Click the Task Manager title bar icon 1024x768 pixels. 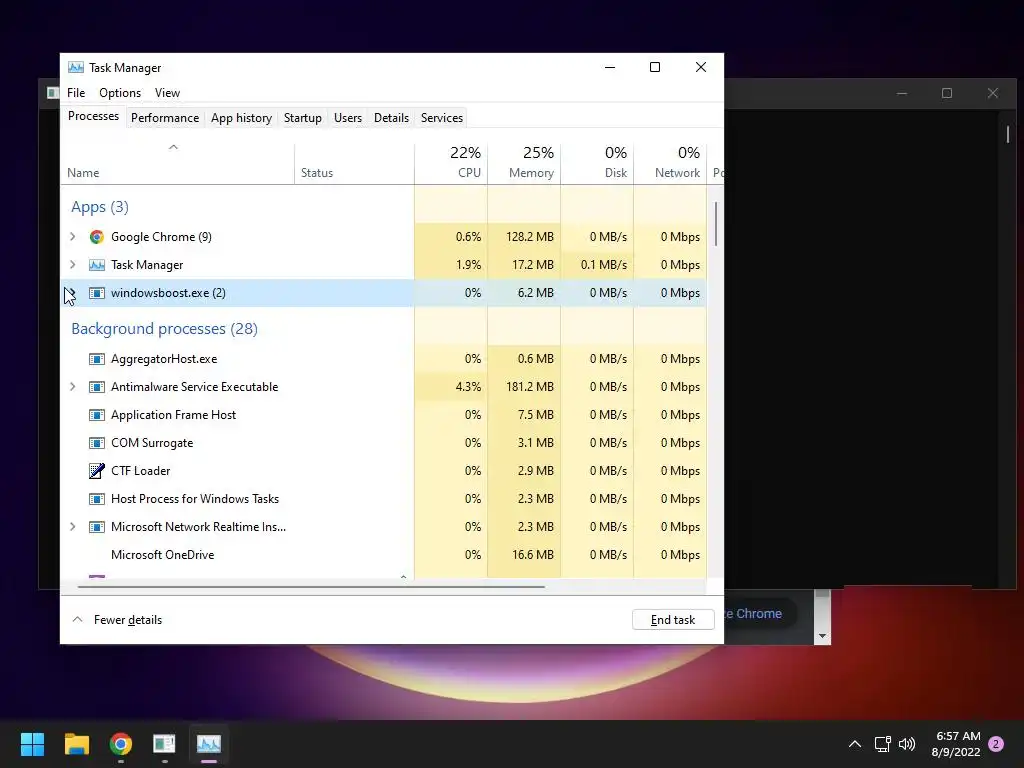[x=76, y=67]
